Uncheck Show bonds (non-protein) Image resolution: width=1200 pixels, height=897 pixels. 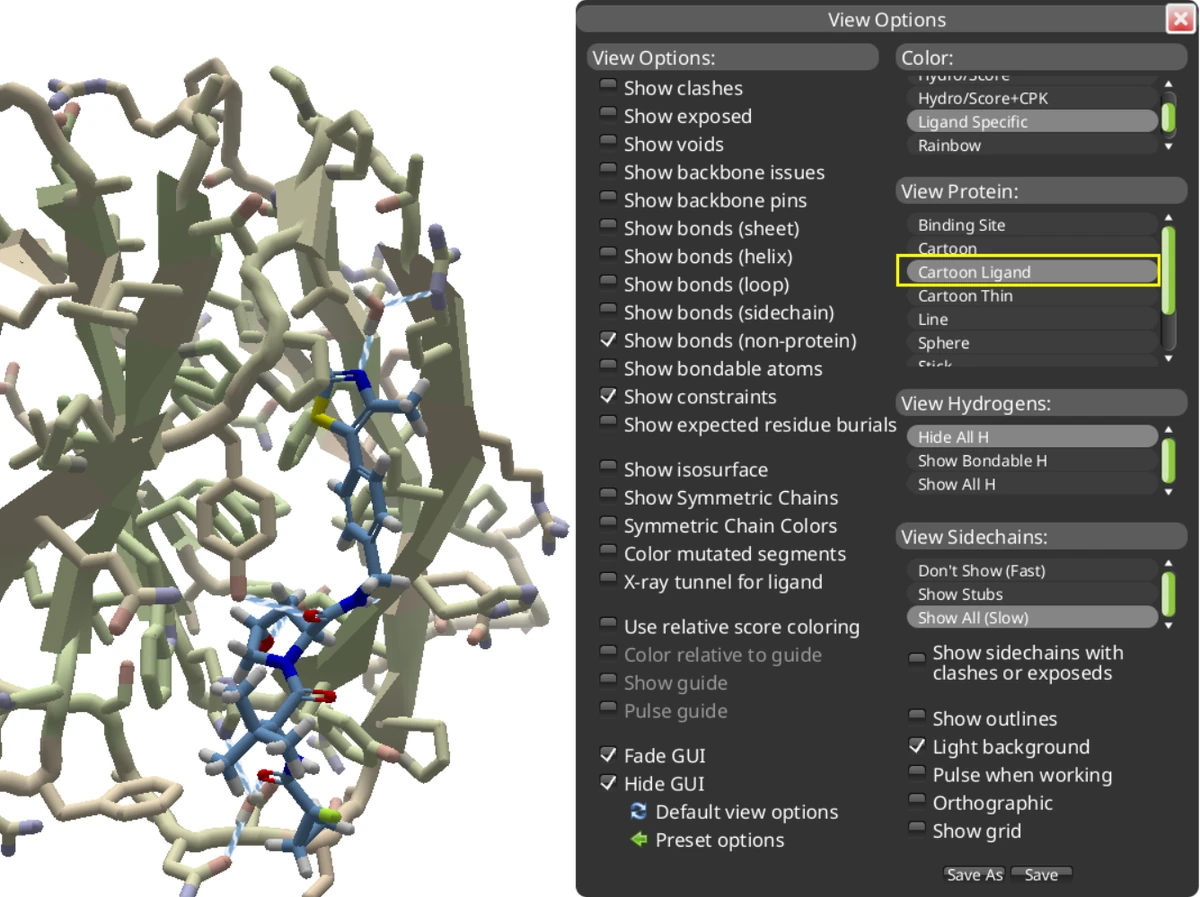608,338
